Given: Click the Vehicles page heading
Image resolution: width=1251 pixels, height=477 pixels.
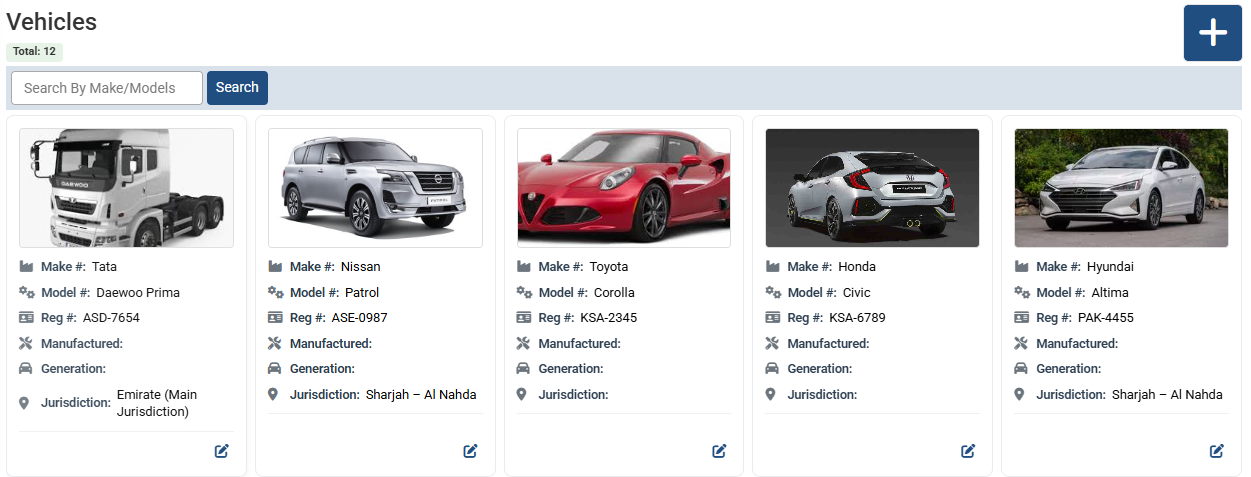Looking at the screenshot, I should click(52, 21).
